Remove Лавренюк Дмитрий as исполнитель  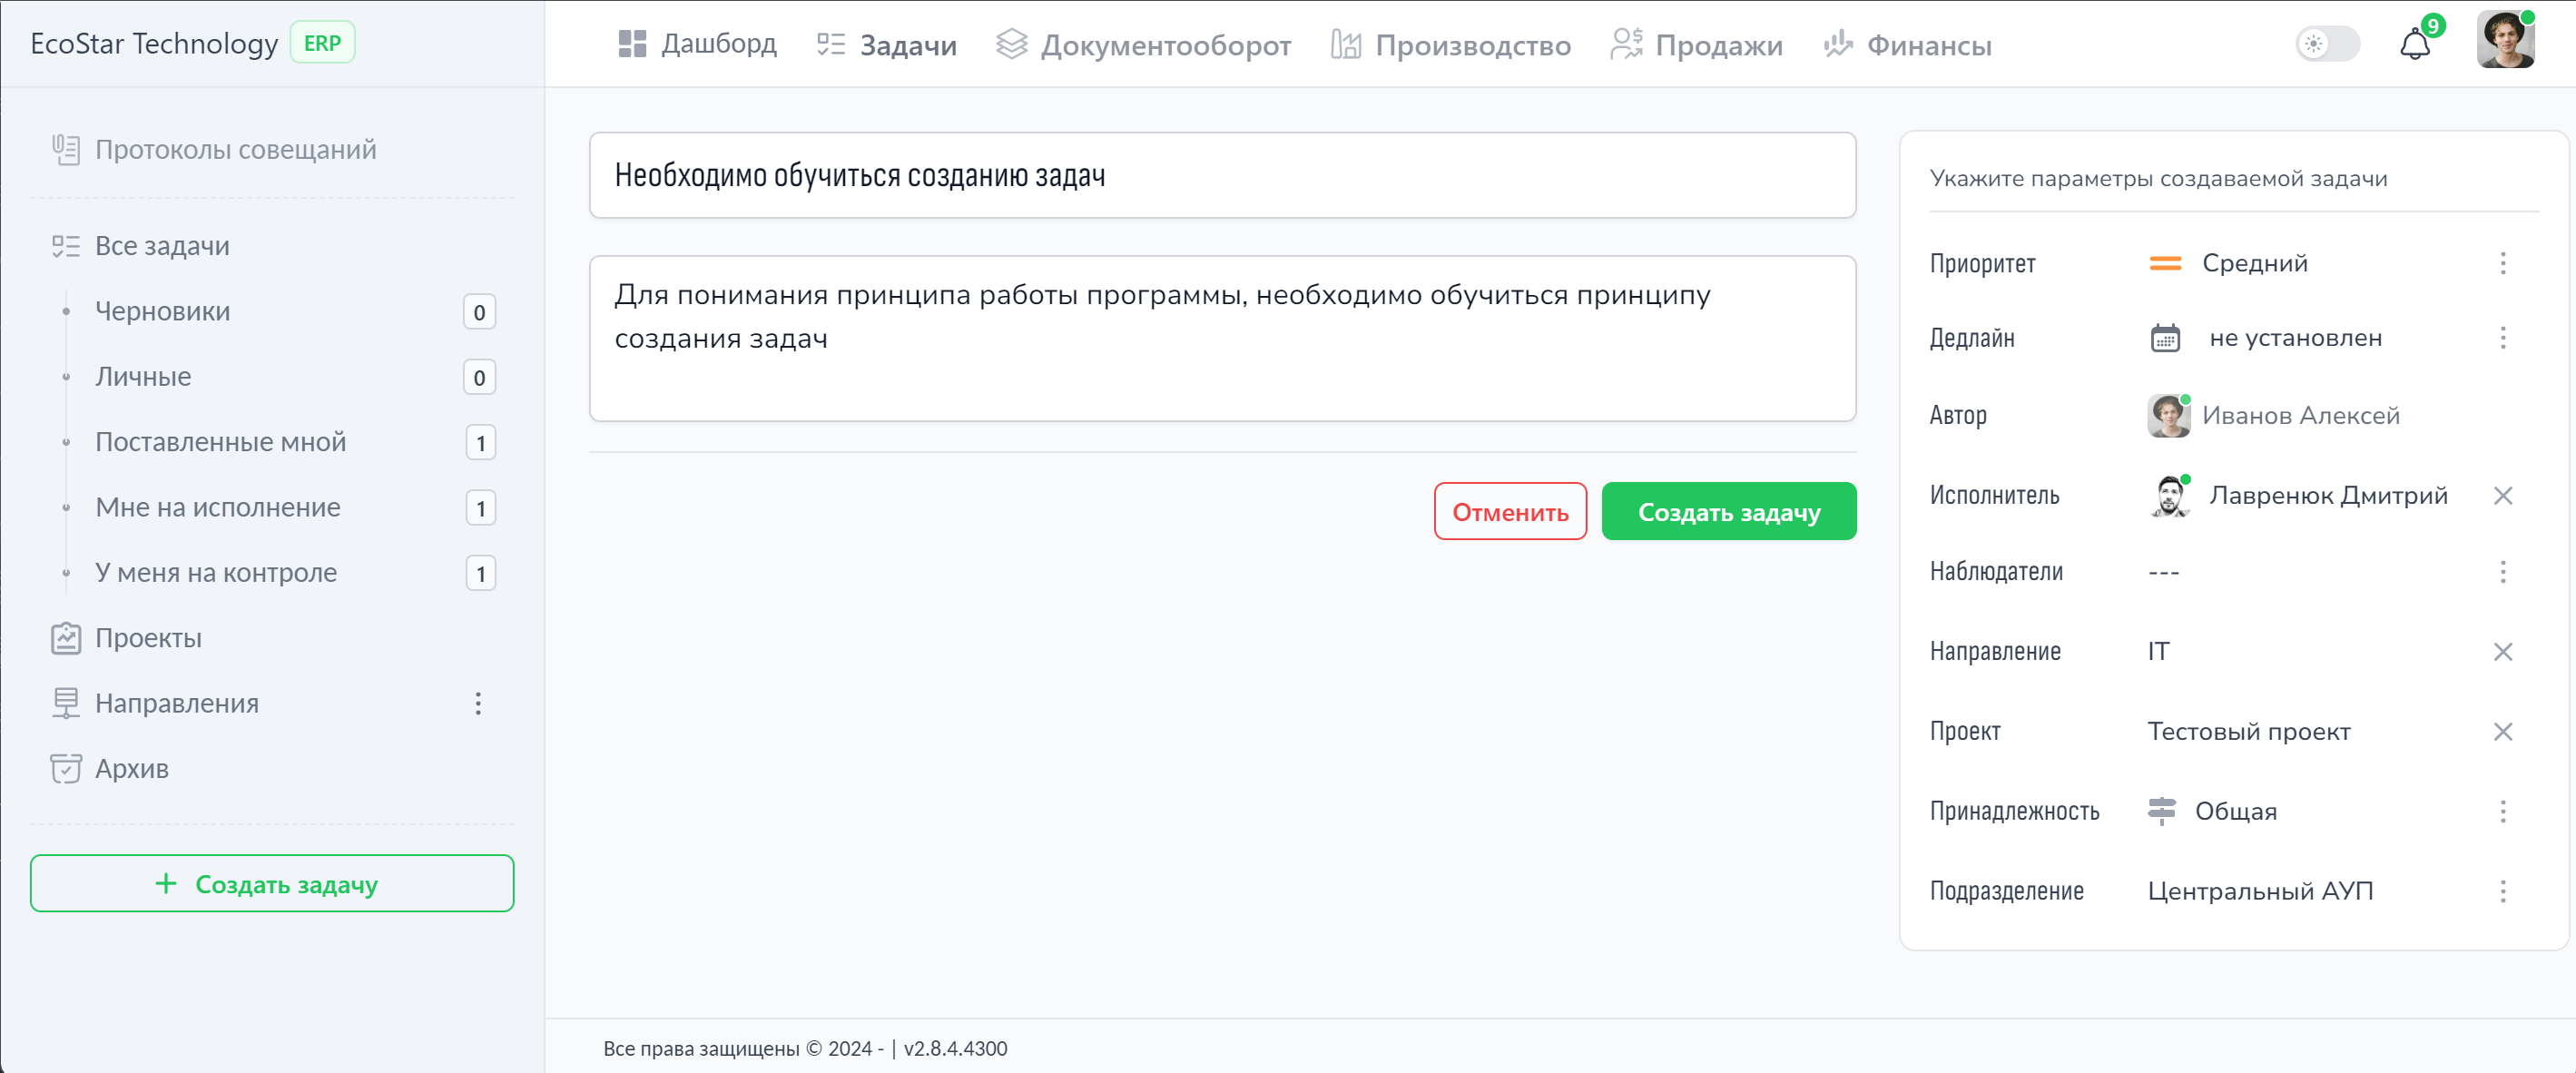click(x=2504, y=495)
